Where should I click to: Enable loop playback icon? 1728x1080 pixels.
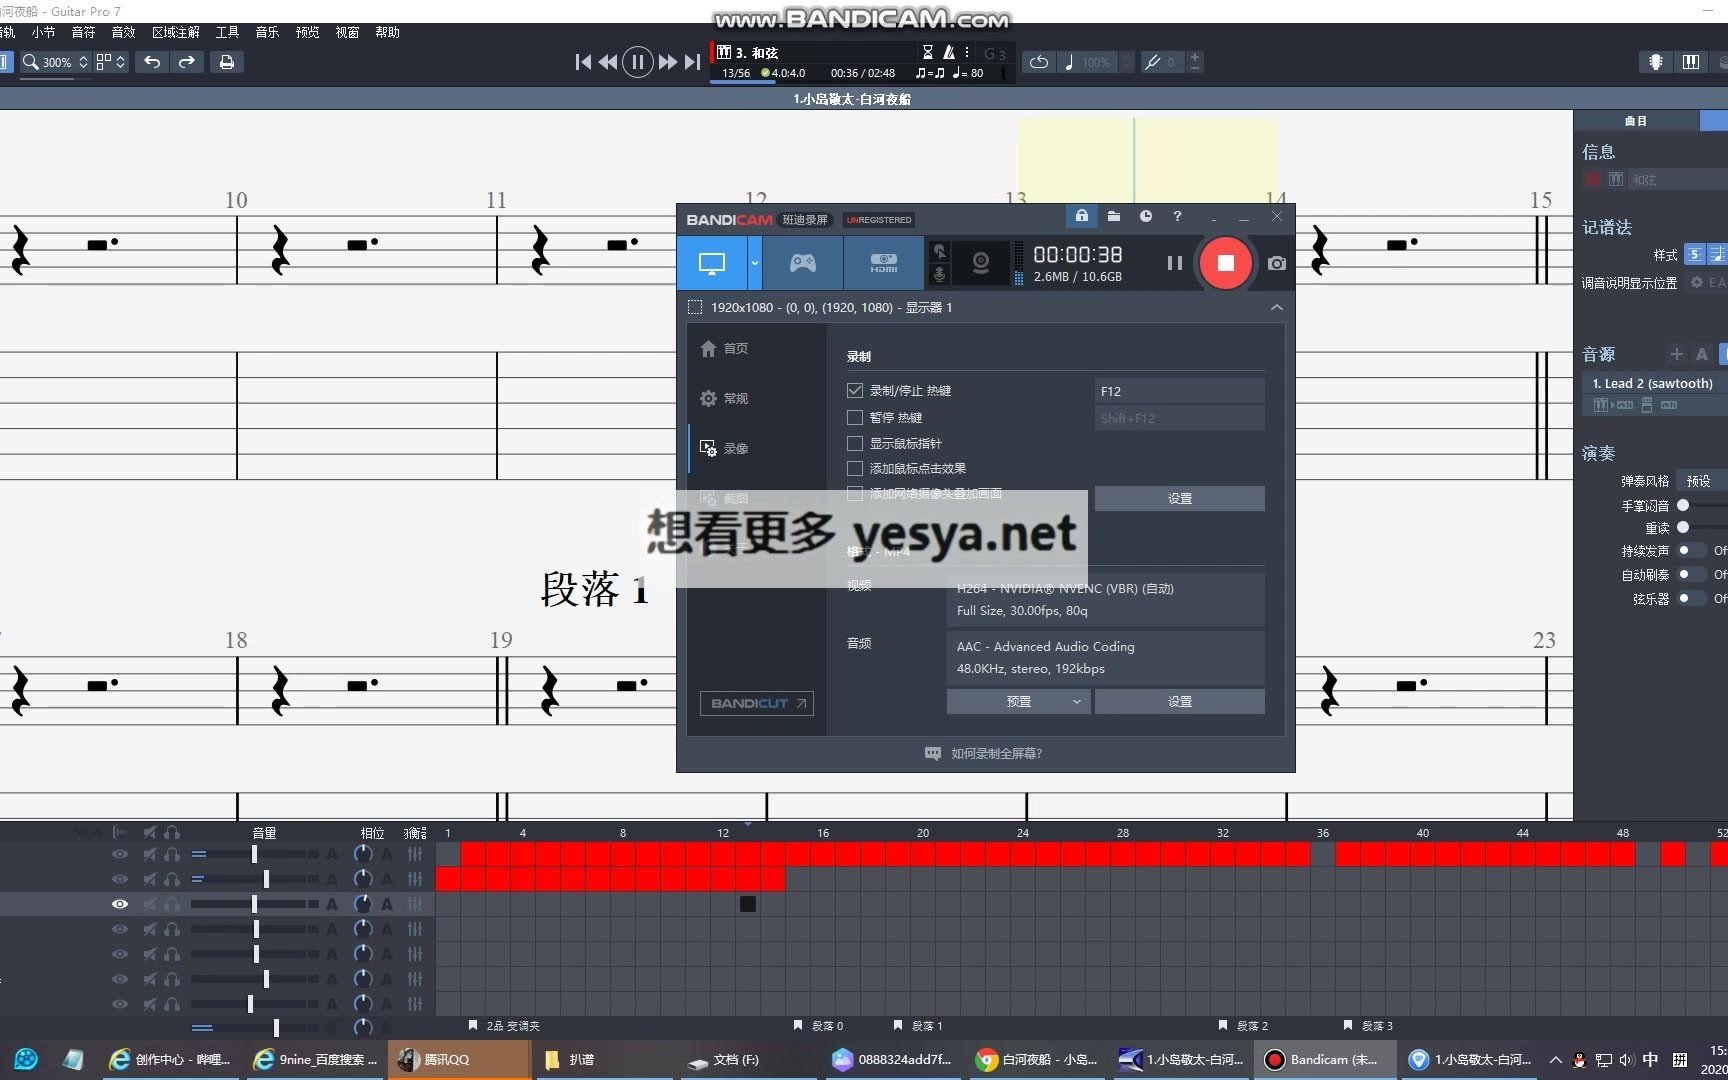1039,62
